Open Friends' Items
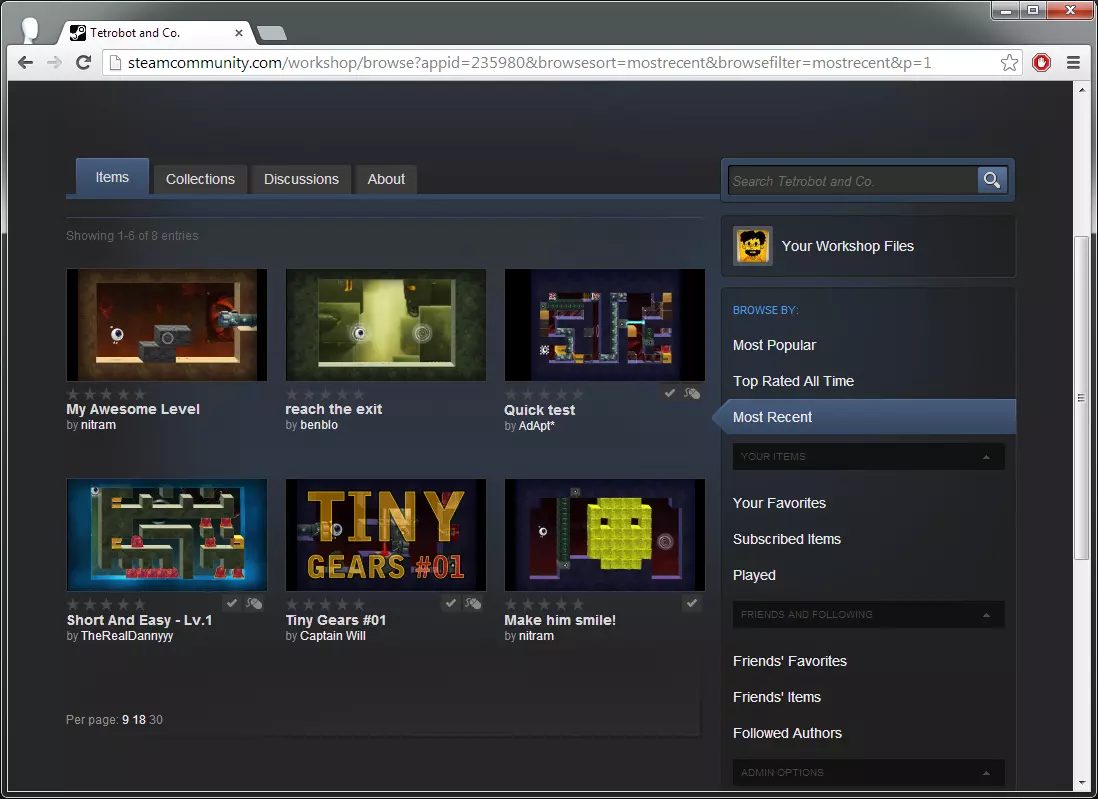Screen dimensions: 1098x799 coord(777,697)
